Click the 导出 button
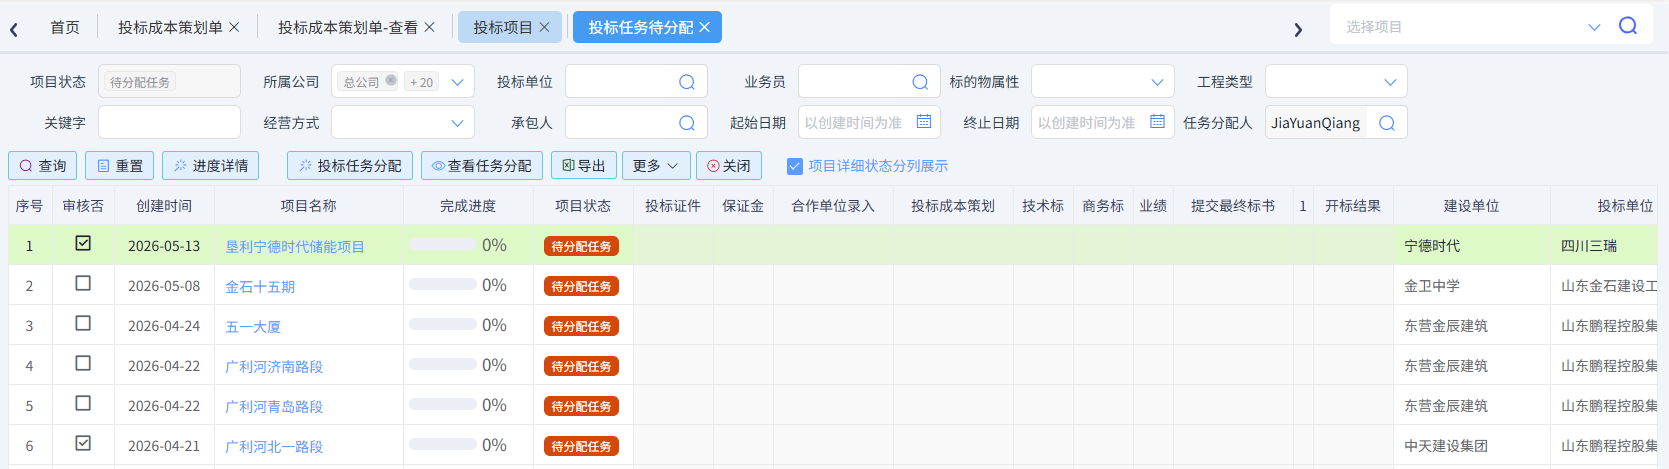Screen dimensions: 1669x469 click(x=583, y=165)
